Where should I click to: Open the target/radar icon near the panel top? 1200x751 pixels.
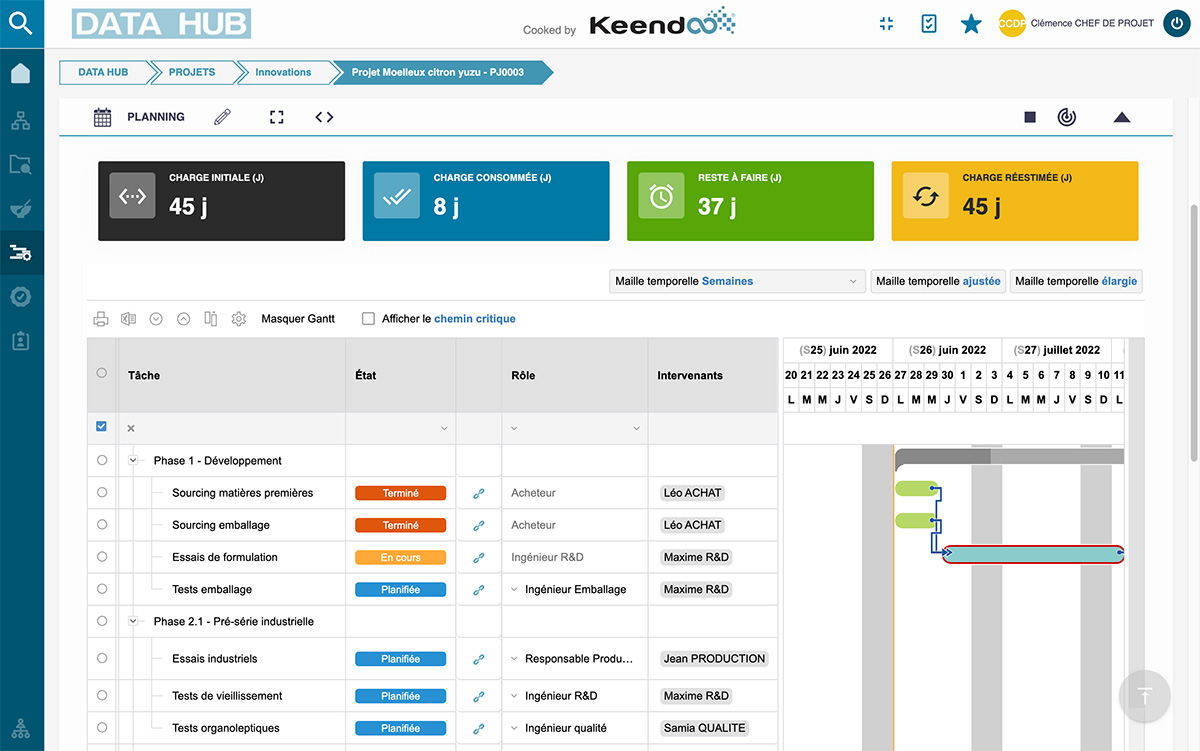click(x=1066, y=117)
